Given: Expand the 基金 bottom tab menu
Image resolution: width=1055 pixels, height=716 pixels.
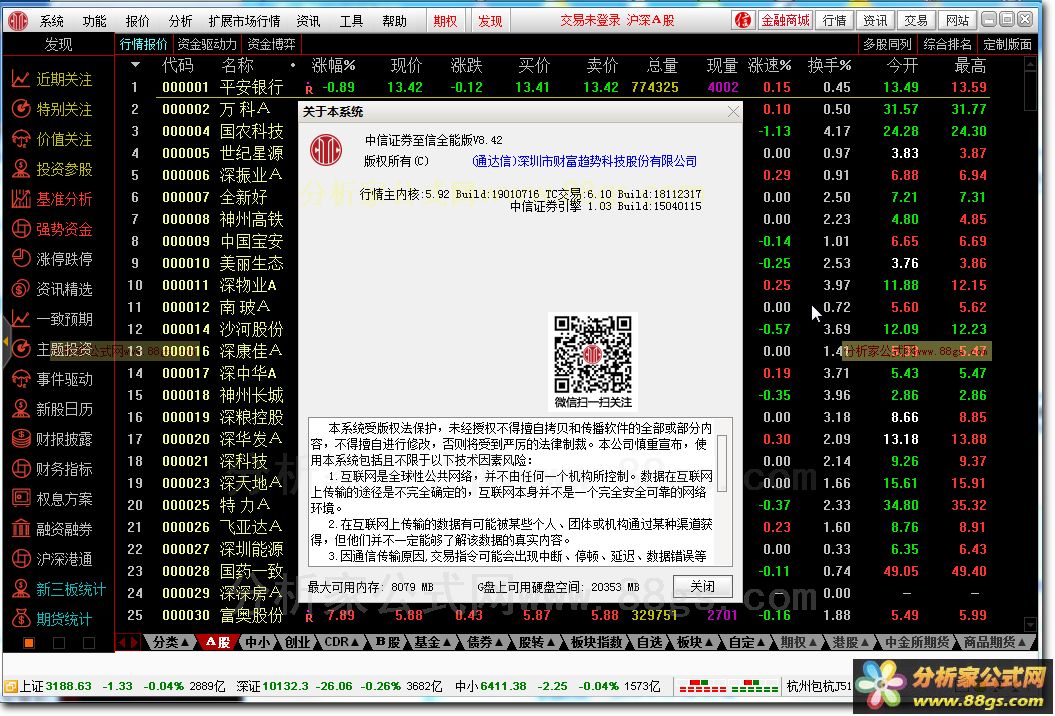Looking at the screenshot, I should [x=433, y=643].
